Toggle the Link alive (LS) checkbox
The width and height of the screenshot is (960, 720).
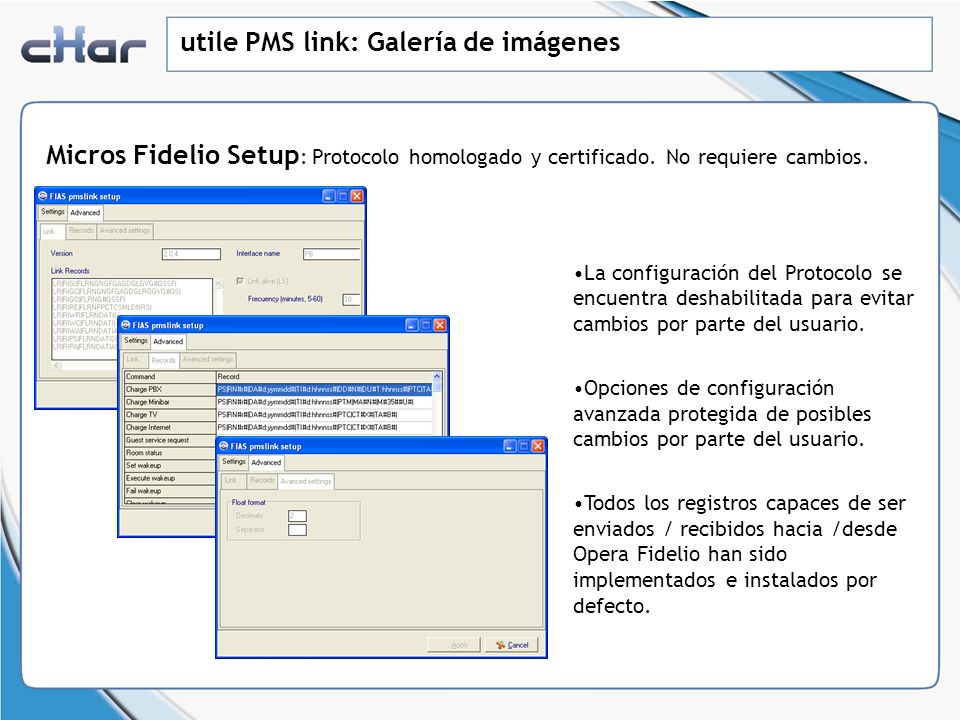pyautogui.click(x=239, y=281)
